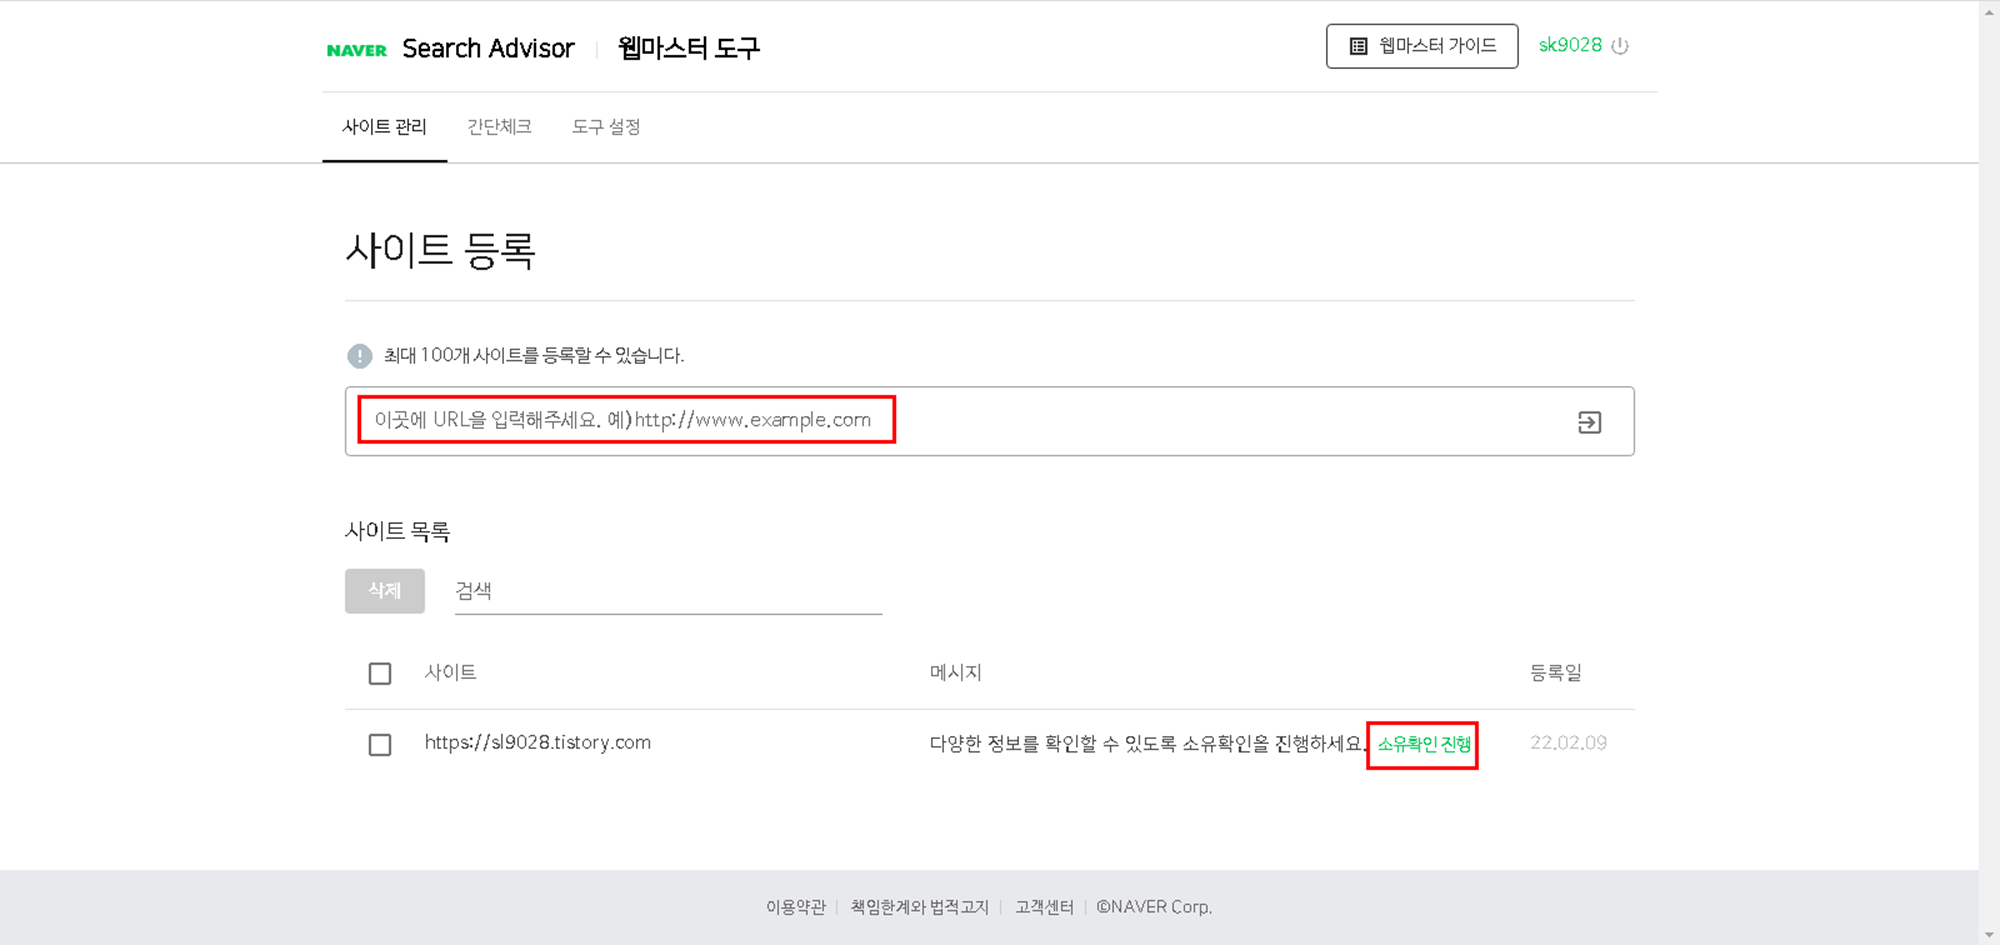Image resolution: width=2000 pixels, height=945 pixels.
Task: Click the info exclamation icon
Action: (x=359, y=356)
